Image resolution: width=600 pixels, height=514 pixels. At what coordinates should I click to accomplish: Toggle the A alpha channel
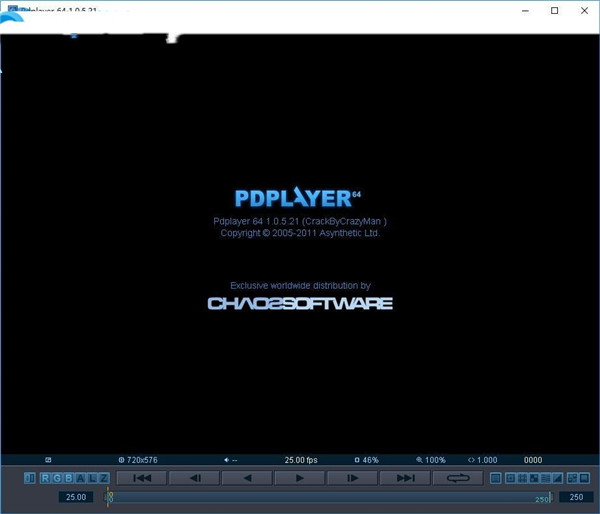[x=80, y=478]
